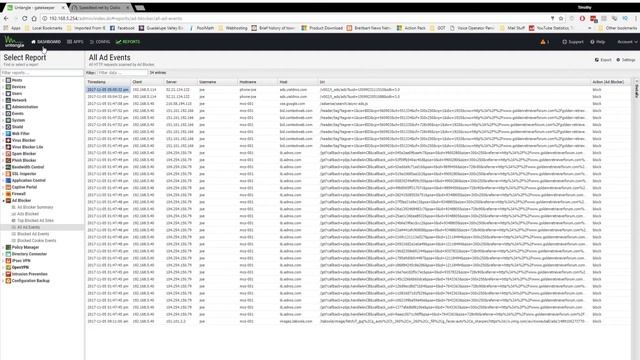Image resolution: width=640 pixels, height=360 pixels.
Task: Click the Virus Blocker icon
Action: pyautogui.click(x=8, y=140)
